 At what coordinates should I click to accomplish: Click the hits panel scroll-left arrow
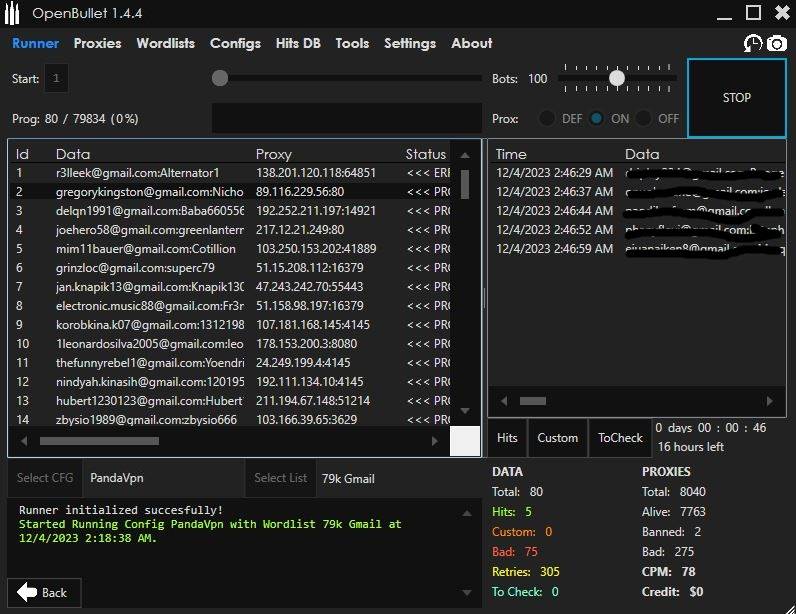click(504, 401)
